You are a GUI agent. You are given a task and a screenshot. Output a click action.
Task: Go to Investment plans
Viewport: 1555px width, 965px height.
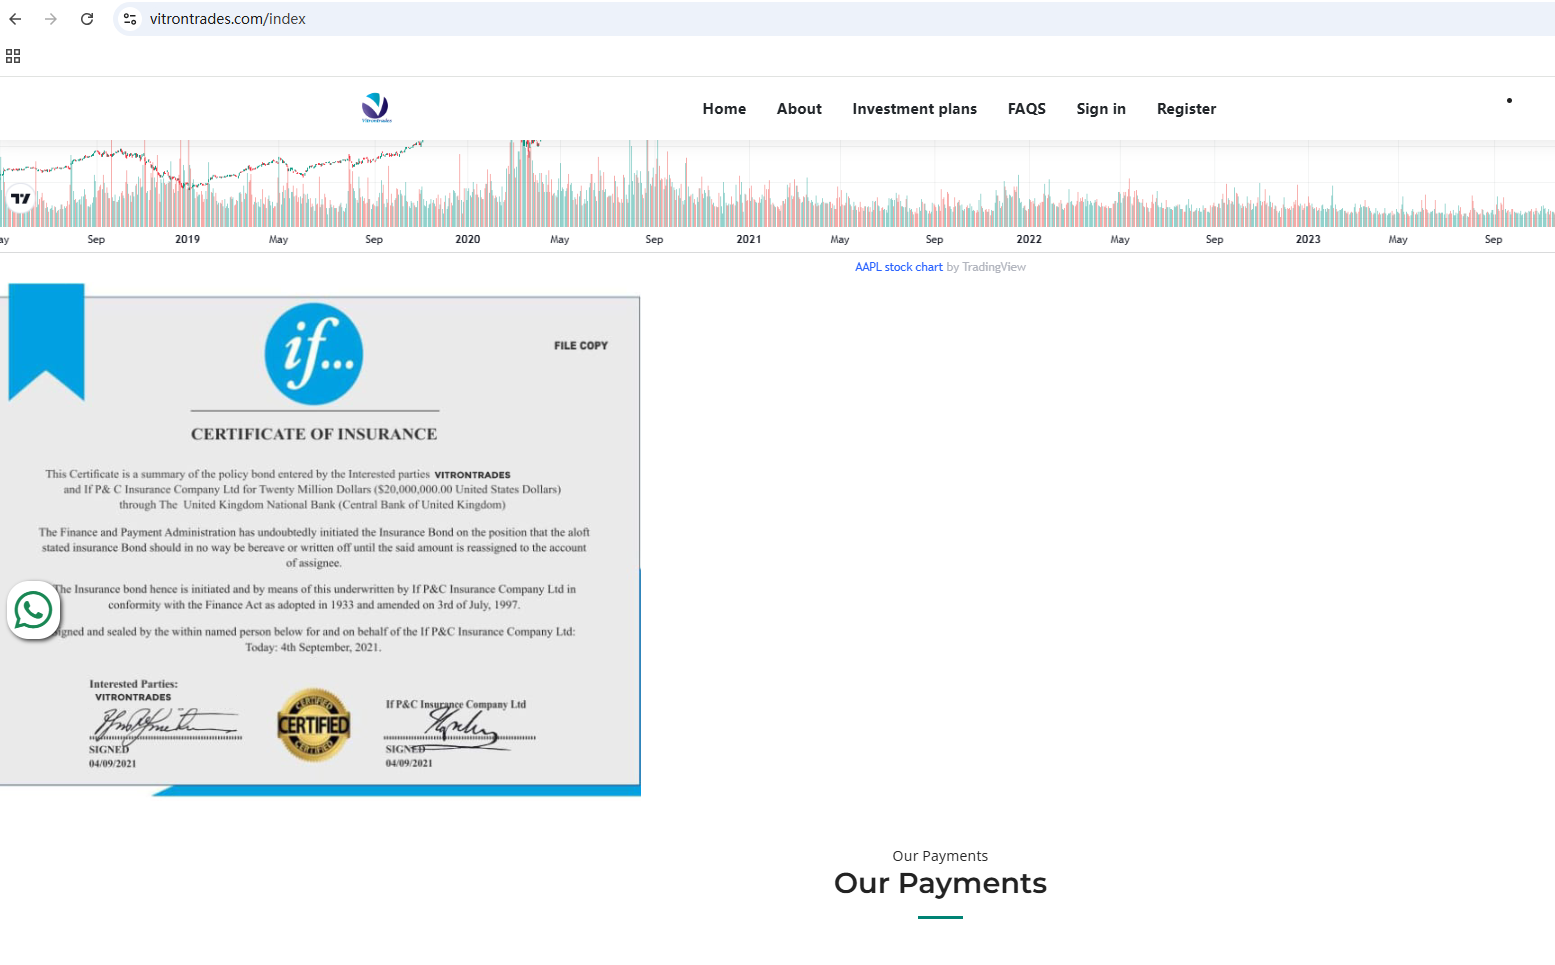point(914,109)
